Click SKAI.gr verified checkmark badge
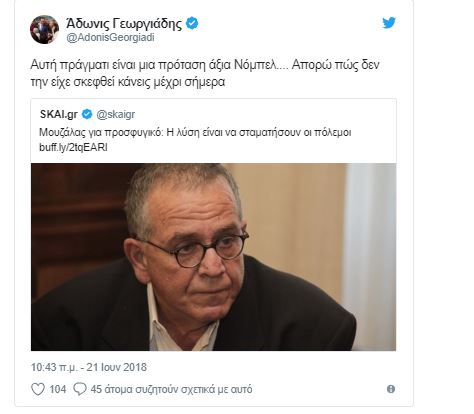Image resolution: width=474 pixels, height=414 pixels. [87, 114]
